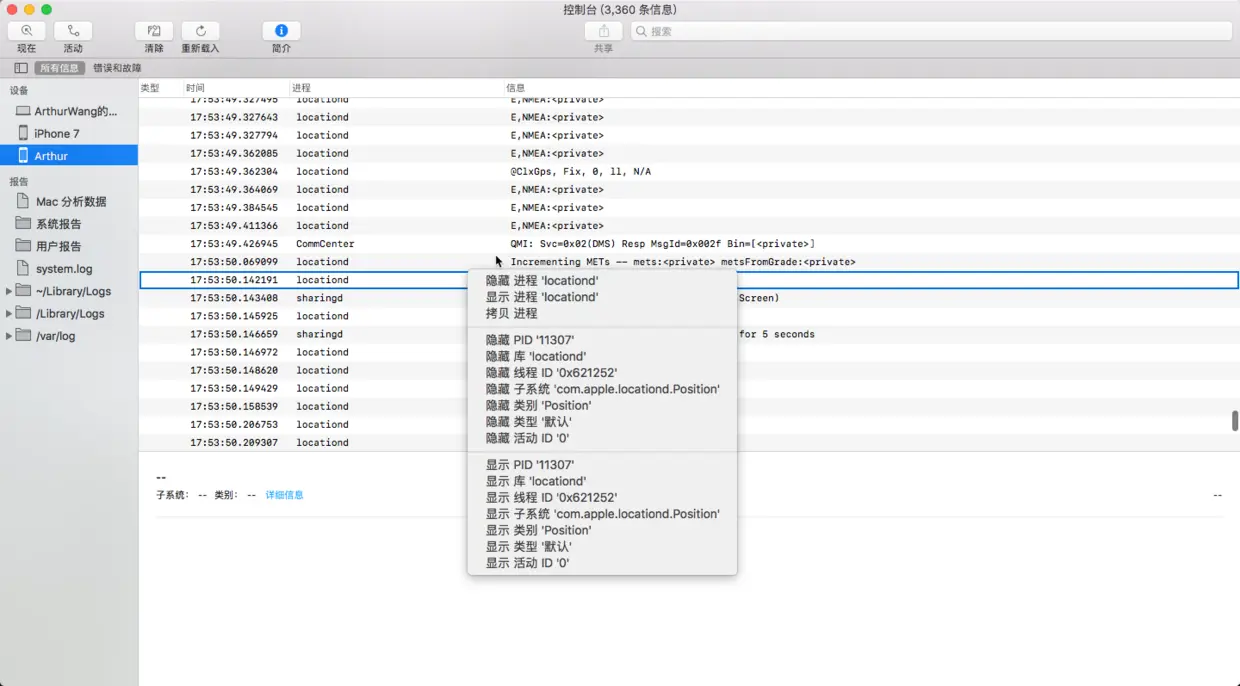The image size is (1240, 686).
Task: Open Mac 分析数据 report
Action: coord(69,201)
